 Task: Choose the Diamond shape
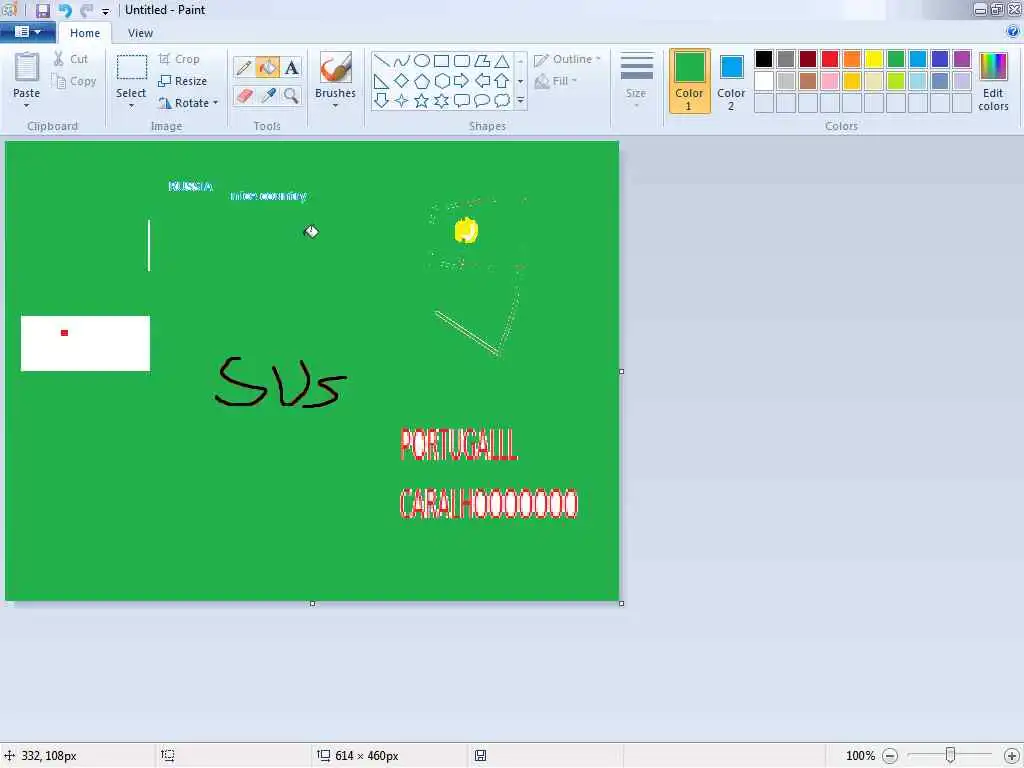(402, 81)
